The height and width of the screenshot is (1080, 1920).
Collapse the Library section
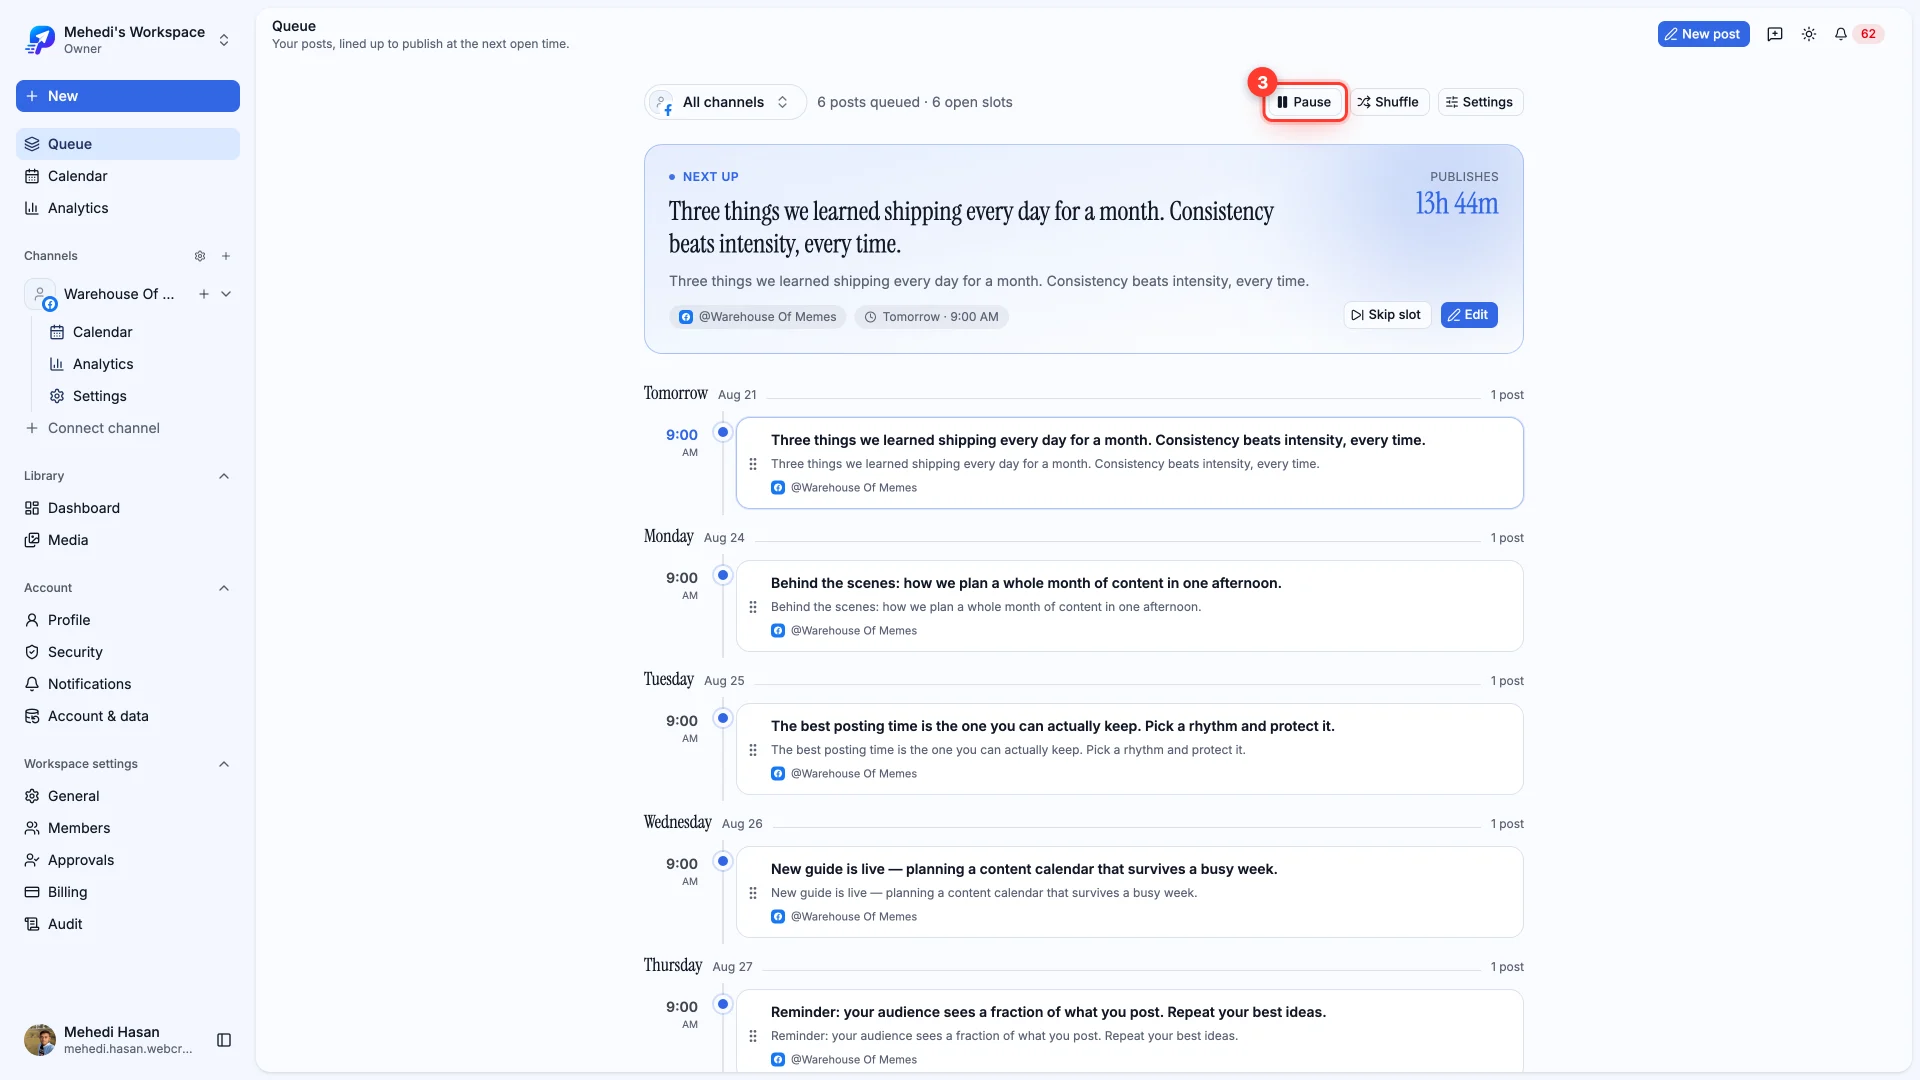pyautogui.click(x=224, y=476)
